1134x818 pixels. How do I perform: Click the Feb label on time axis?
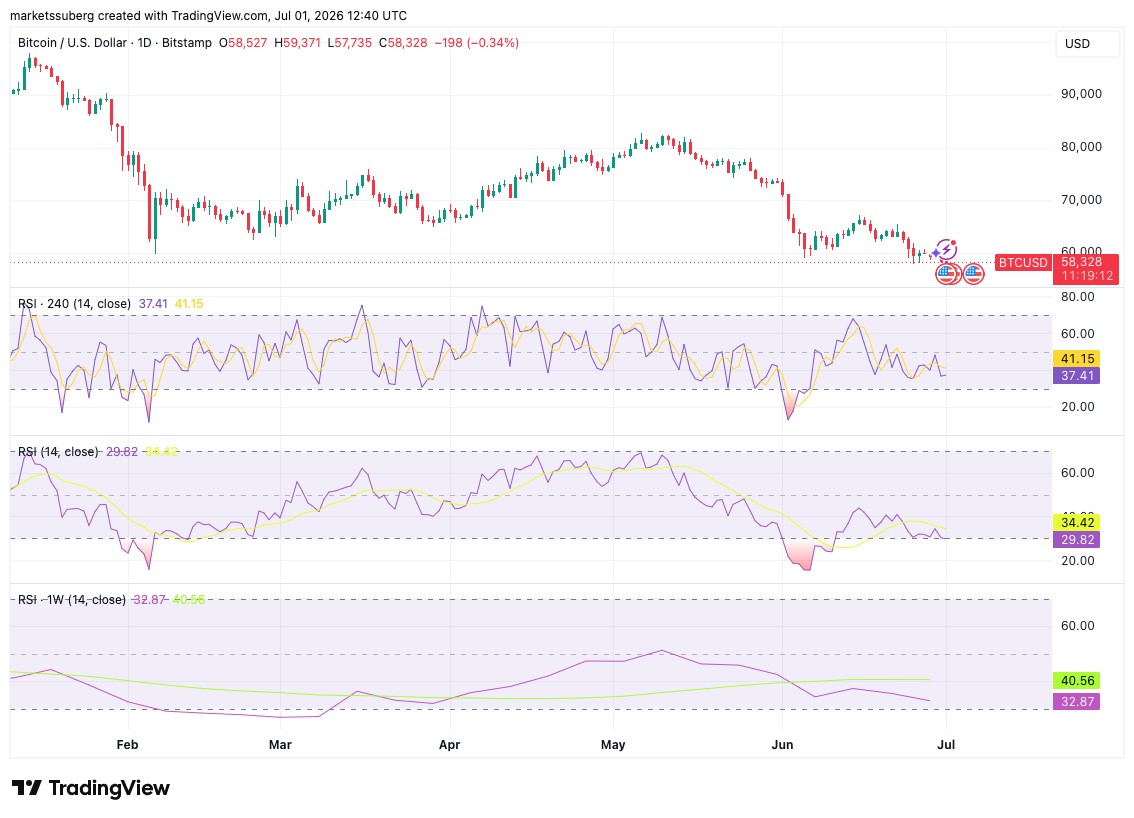coord(127,744)
